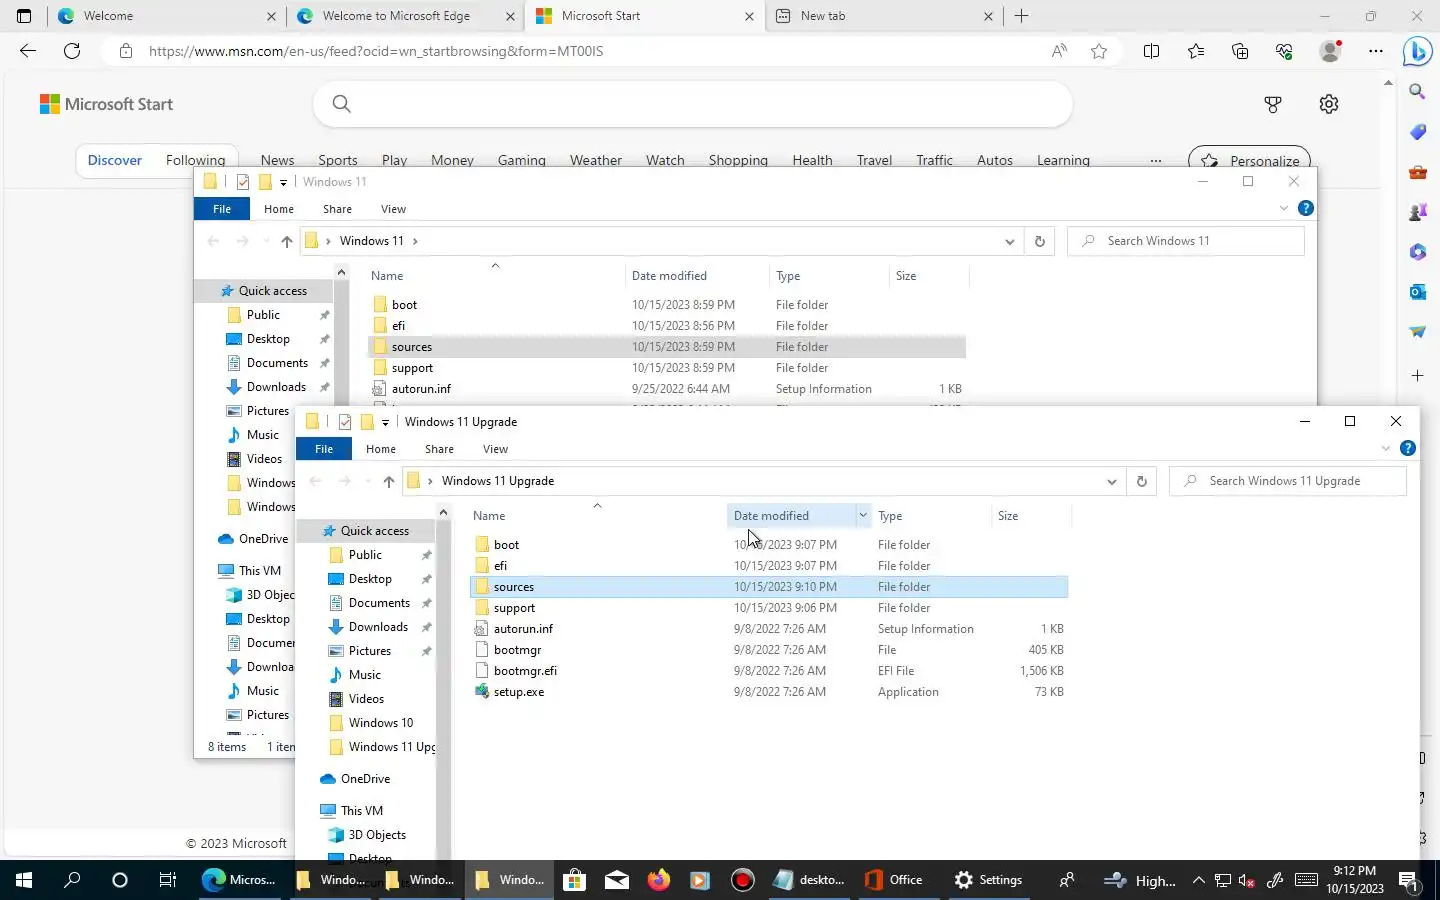
Task: Click the MSN web search box
Action: click(693, 104)
